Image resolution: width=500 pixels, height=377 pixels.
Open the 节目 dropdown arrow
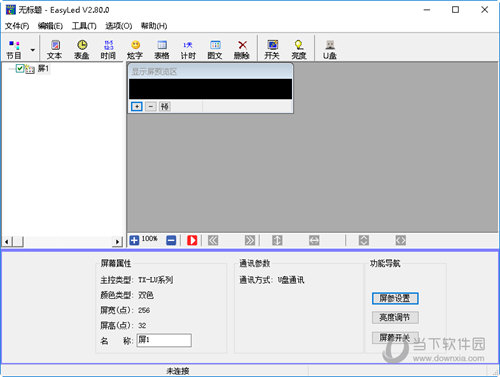coord(33,50)
